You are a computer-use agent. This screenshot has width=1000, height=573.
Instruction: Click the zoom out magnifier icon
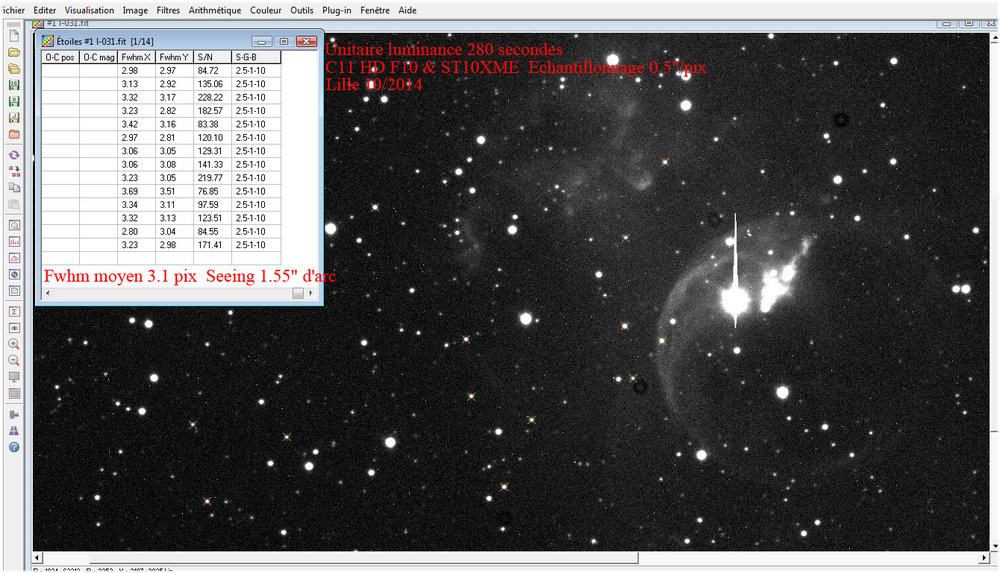pyautogui.click(x=14, y=361)
